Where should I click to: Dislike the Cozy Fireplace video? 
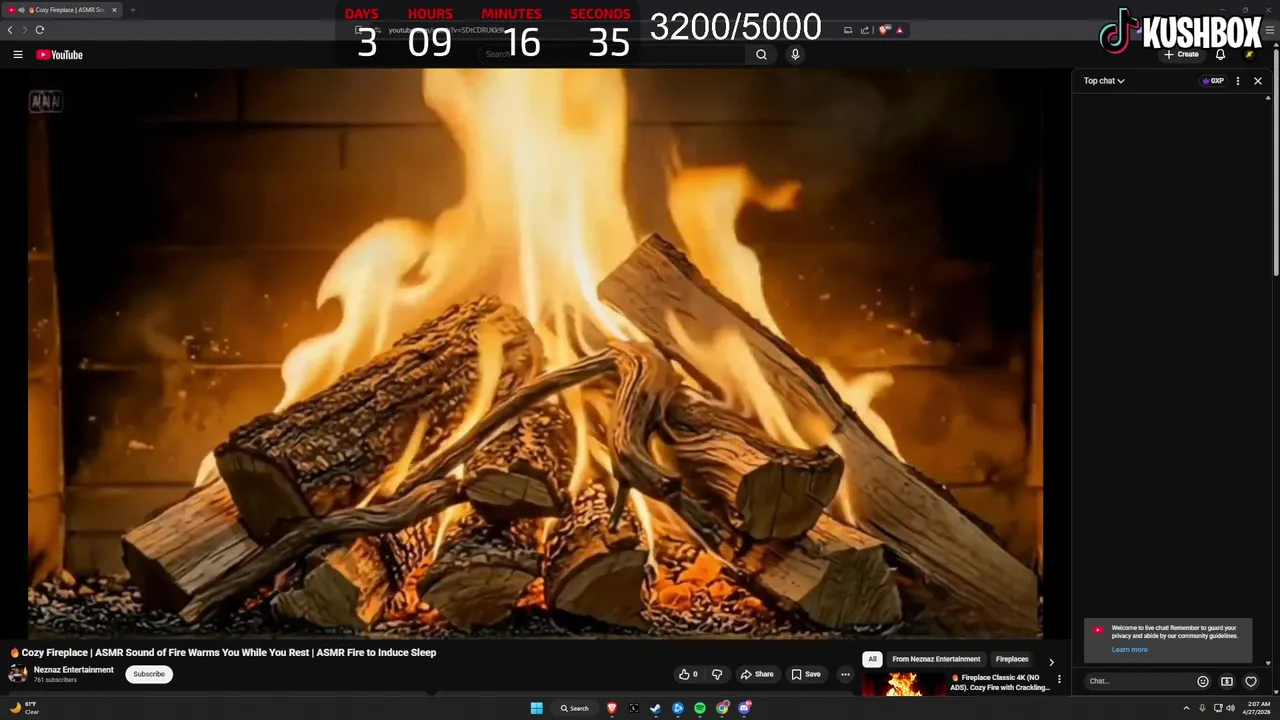coord(717,674)
